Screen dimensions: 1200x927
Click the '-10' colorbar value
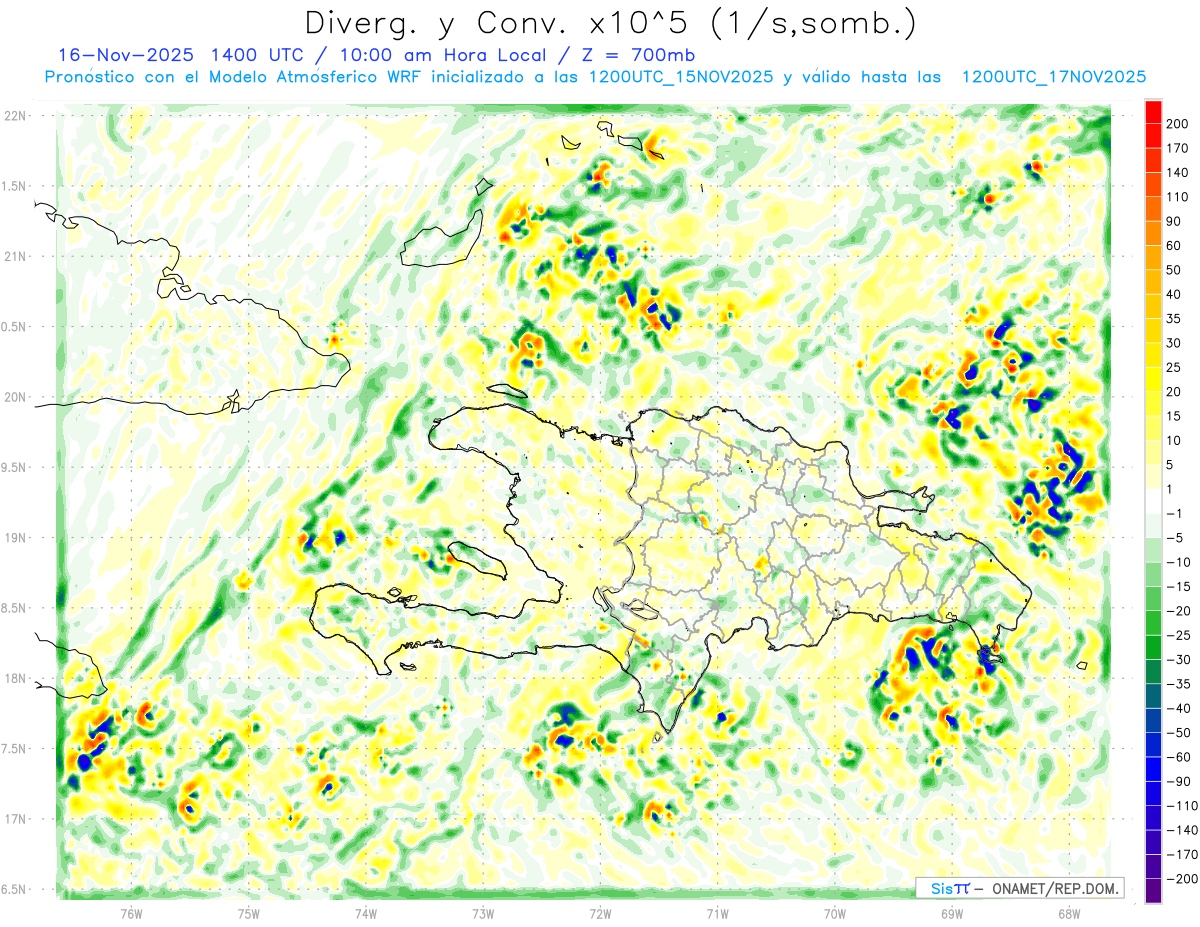click(x=1178, y=563)
